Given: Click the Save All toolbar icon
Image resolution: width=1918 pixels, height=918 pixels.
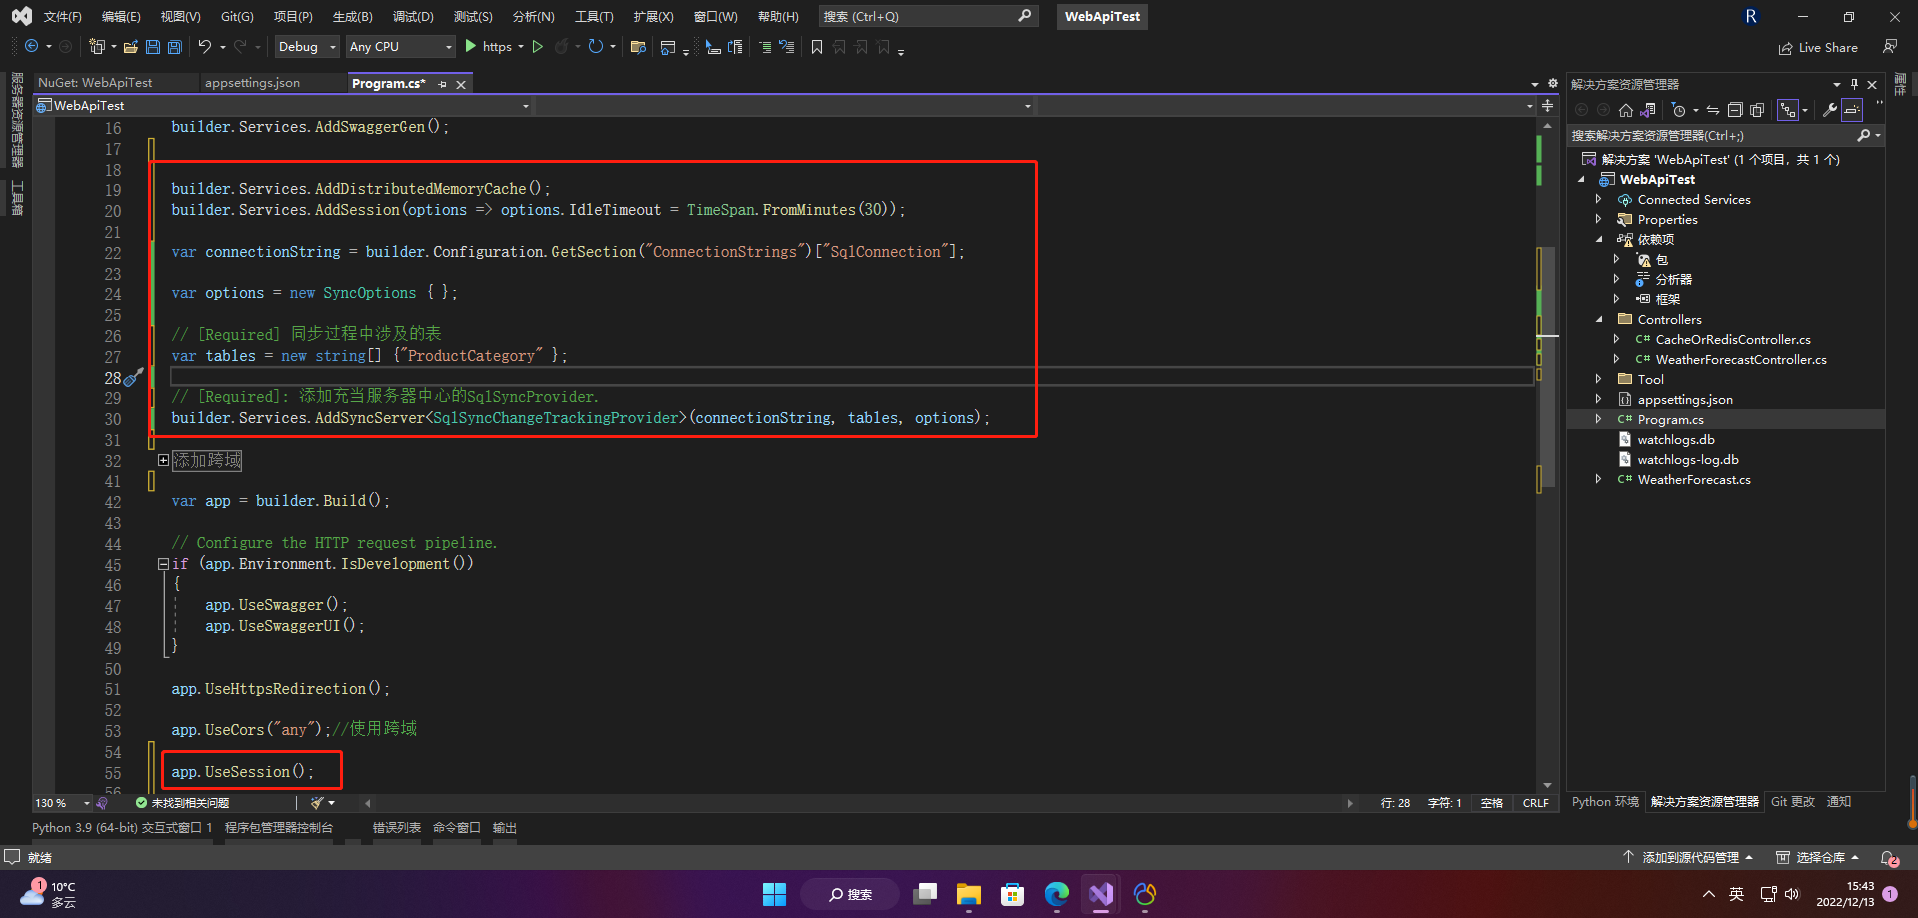Looking at the screenshot, I should click(x=175, y=47).
